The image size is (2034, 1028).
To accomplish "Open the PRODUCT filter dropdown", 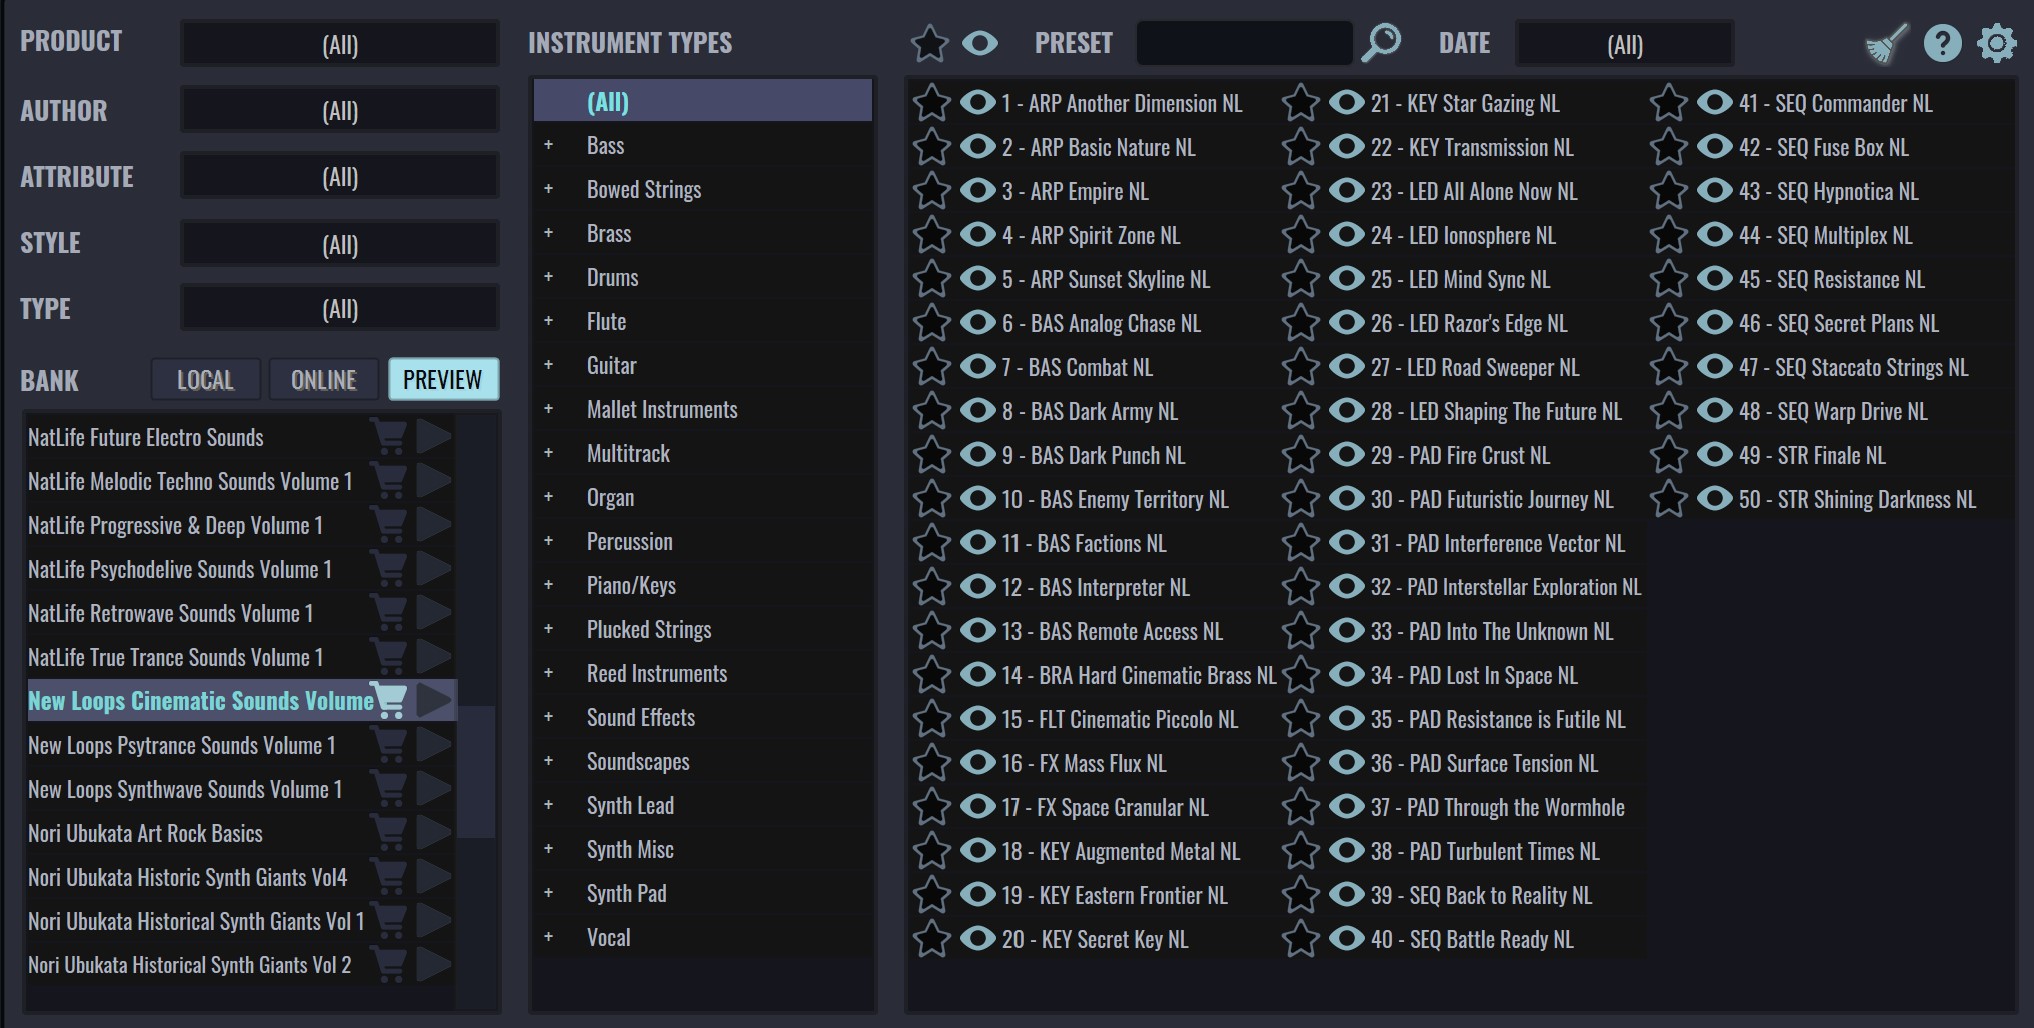I will click(340, 45).
